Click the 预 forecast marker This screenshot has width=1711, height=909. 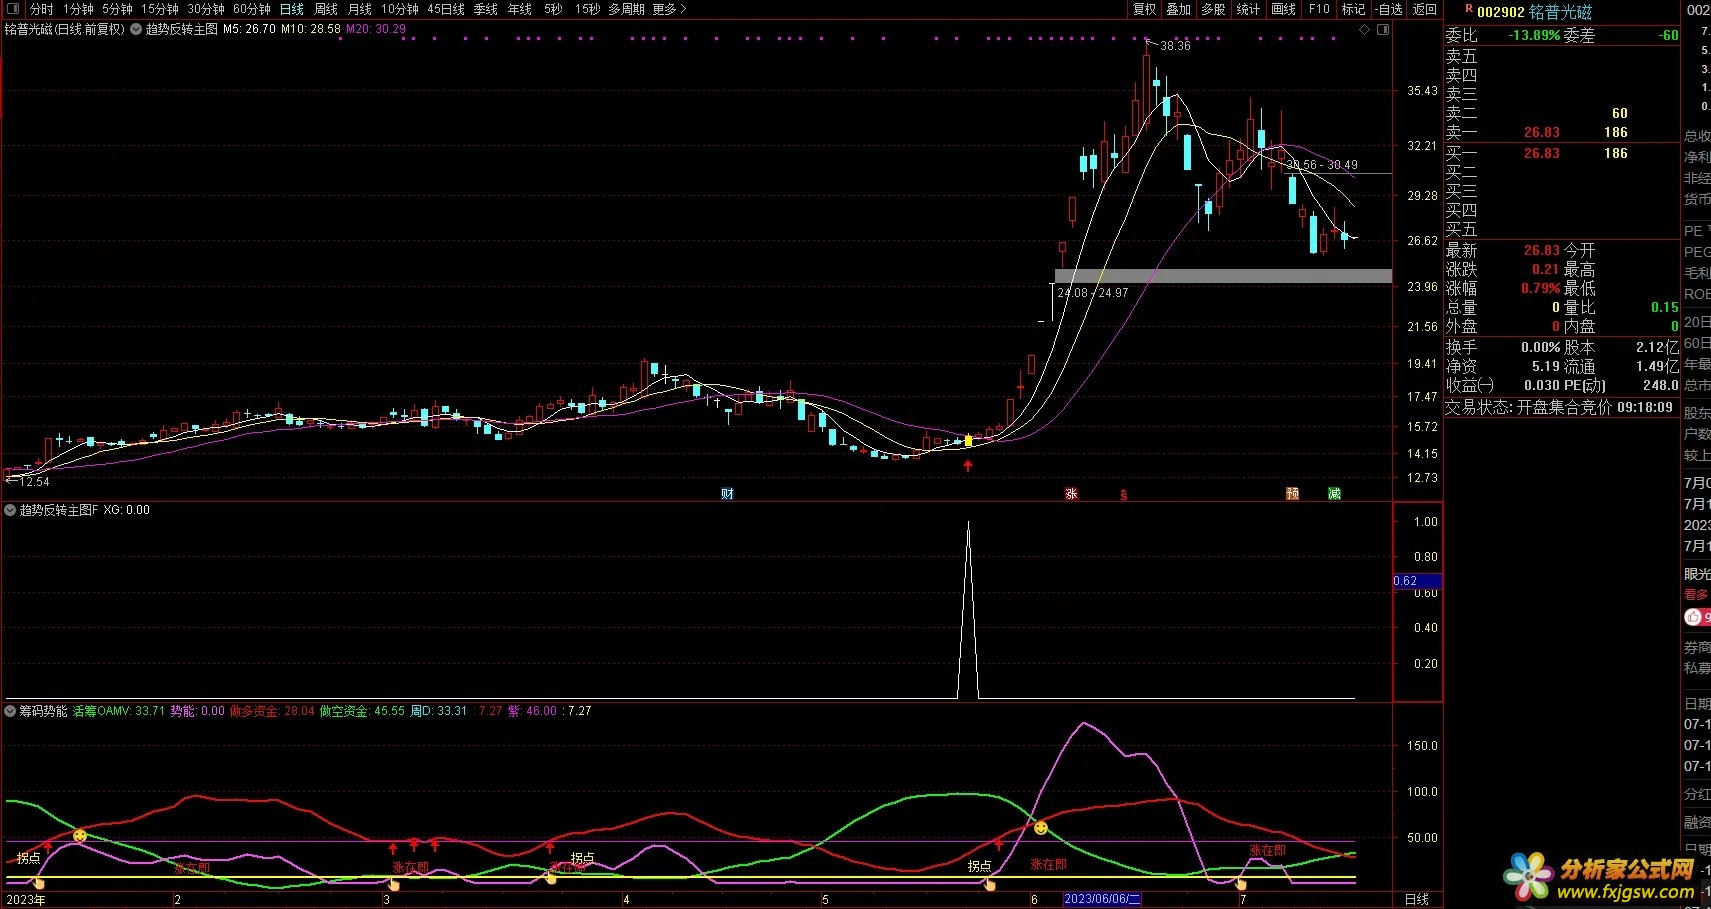click(x=1292, y=494)
